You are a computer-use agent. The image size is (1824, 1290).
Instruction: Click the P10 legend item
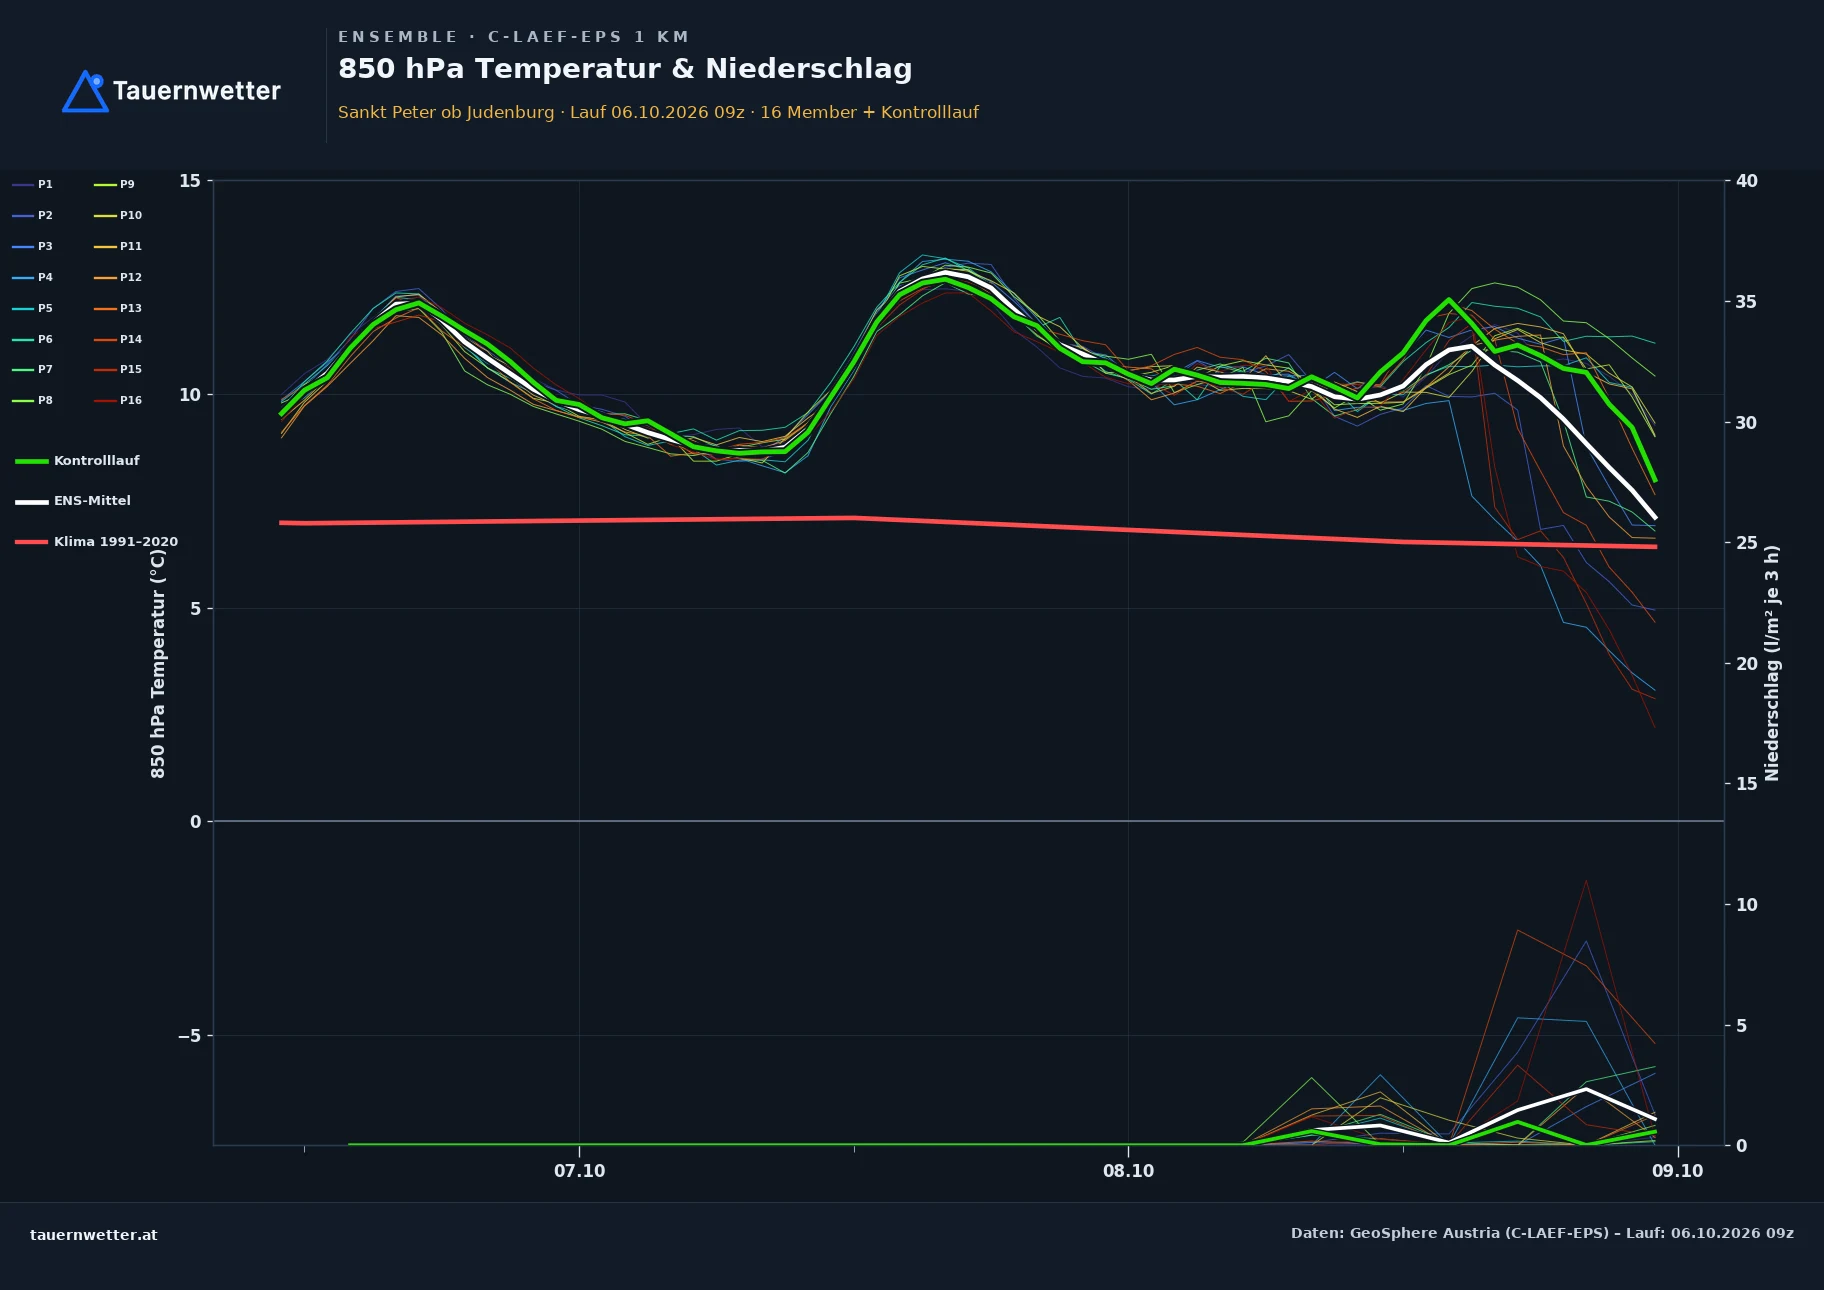pos(118,216)
